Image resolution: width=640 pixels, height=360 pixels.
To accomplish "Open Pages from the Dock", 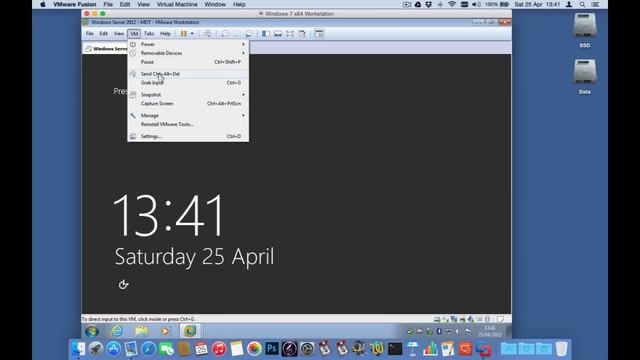I will click(448, 349).
